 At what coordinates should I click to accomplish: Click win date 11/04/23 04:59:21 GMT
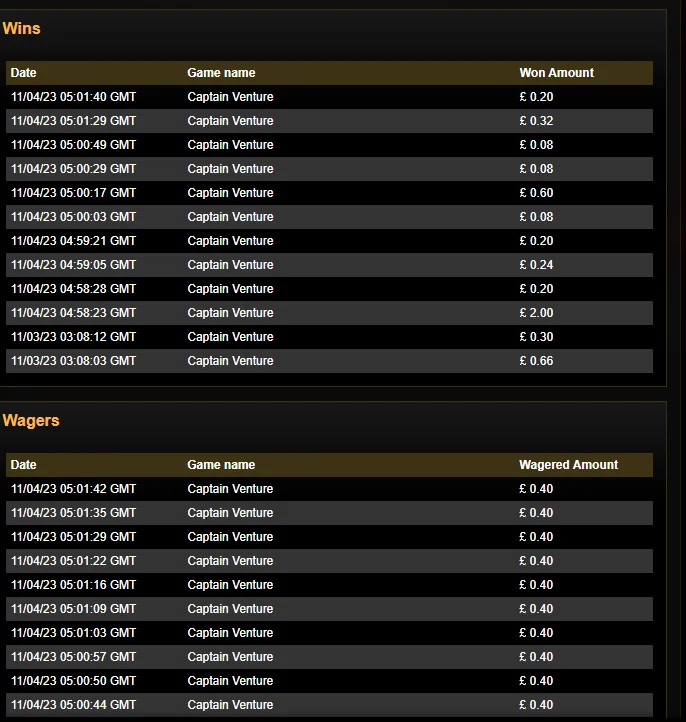[74, 240]
